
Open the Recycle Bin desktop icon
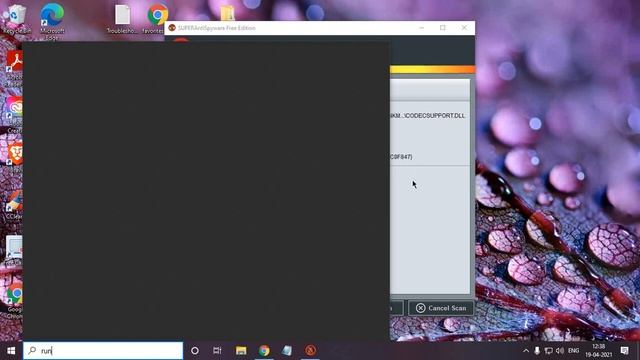click(x=16, y=18)
